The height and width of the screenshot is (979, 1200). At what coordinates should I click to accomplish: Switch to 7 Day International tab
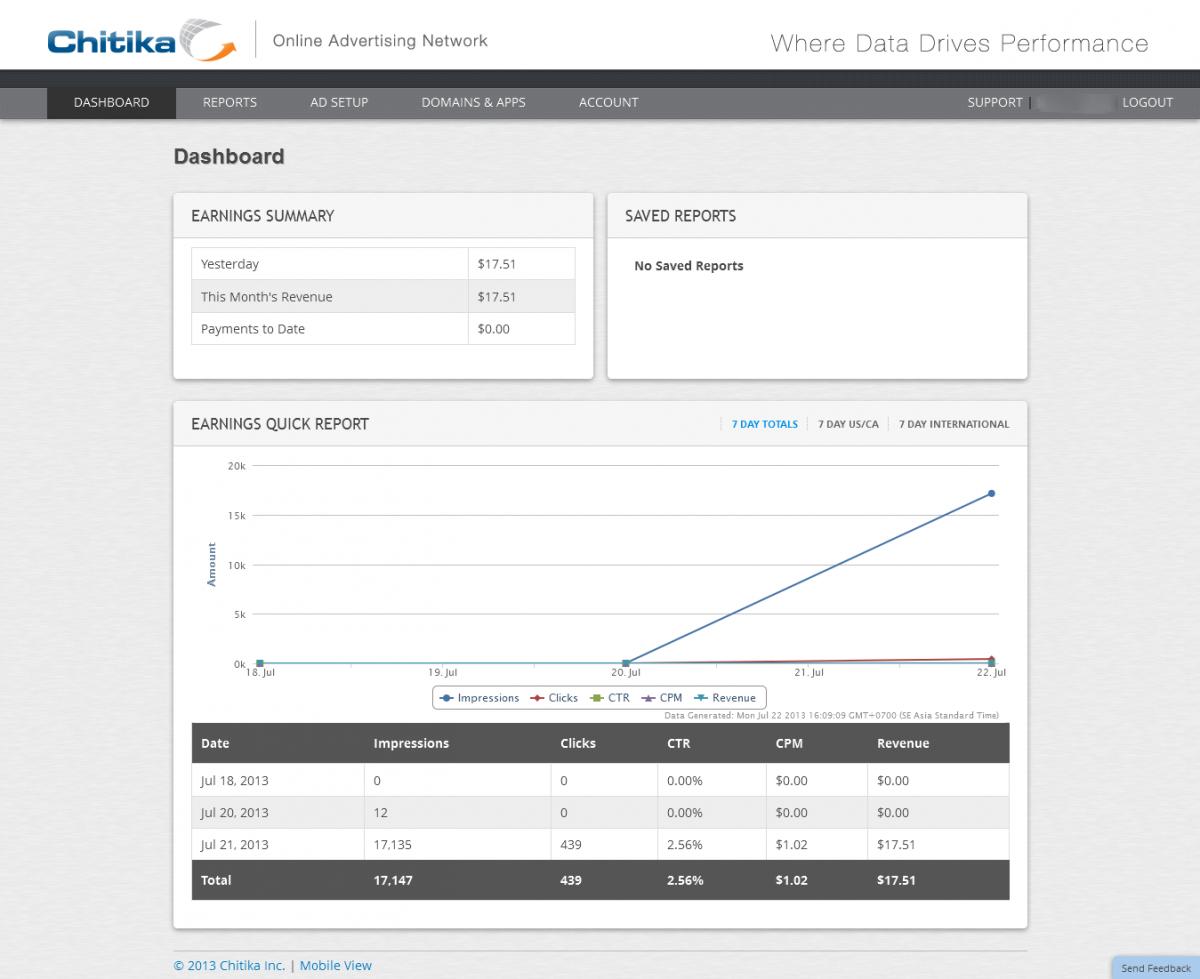click(954, 424)
